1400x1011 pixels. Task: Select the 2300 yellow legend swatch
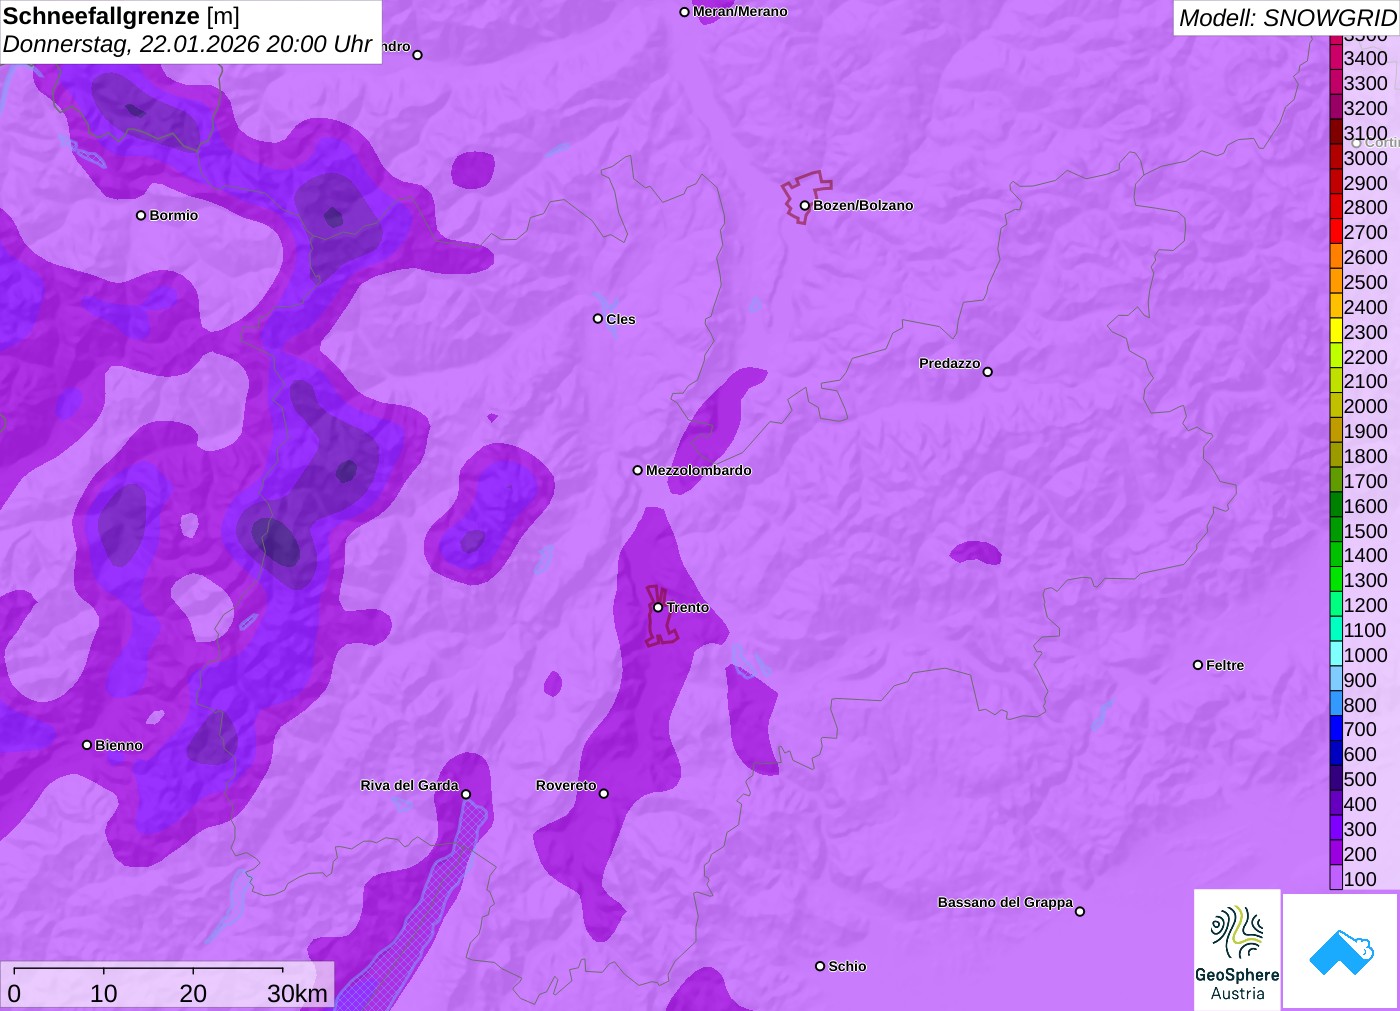(x=1336, y=332)
